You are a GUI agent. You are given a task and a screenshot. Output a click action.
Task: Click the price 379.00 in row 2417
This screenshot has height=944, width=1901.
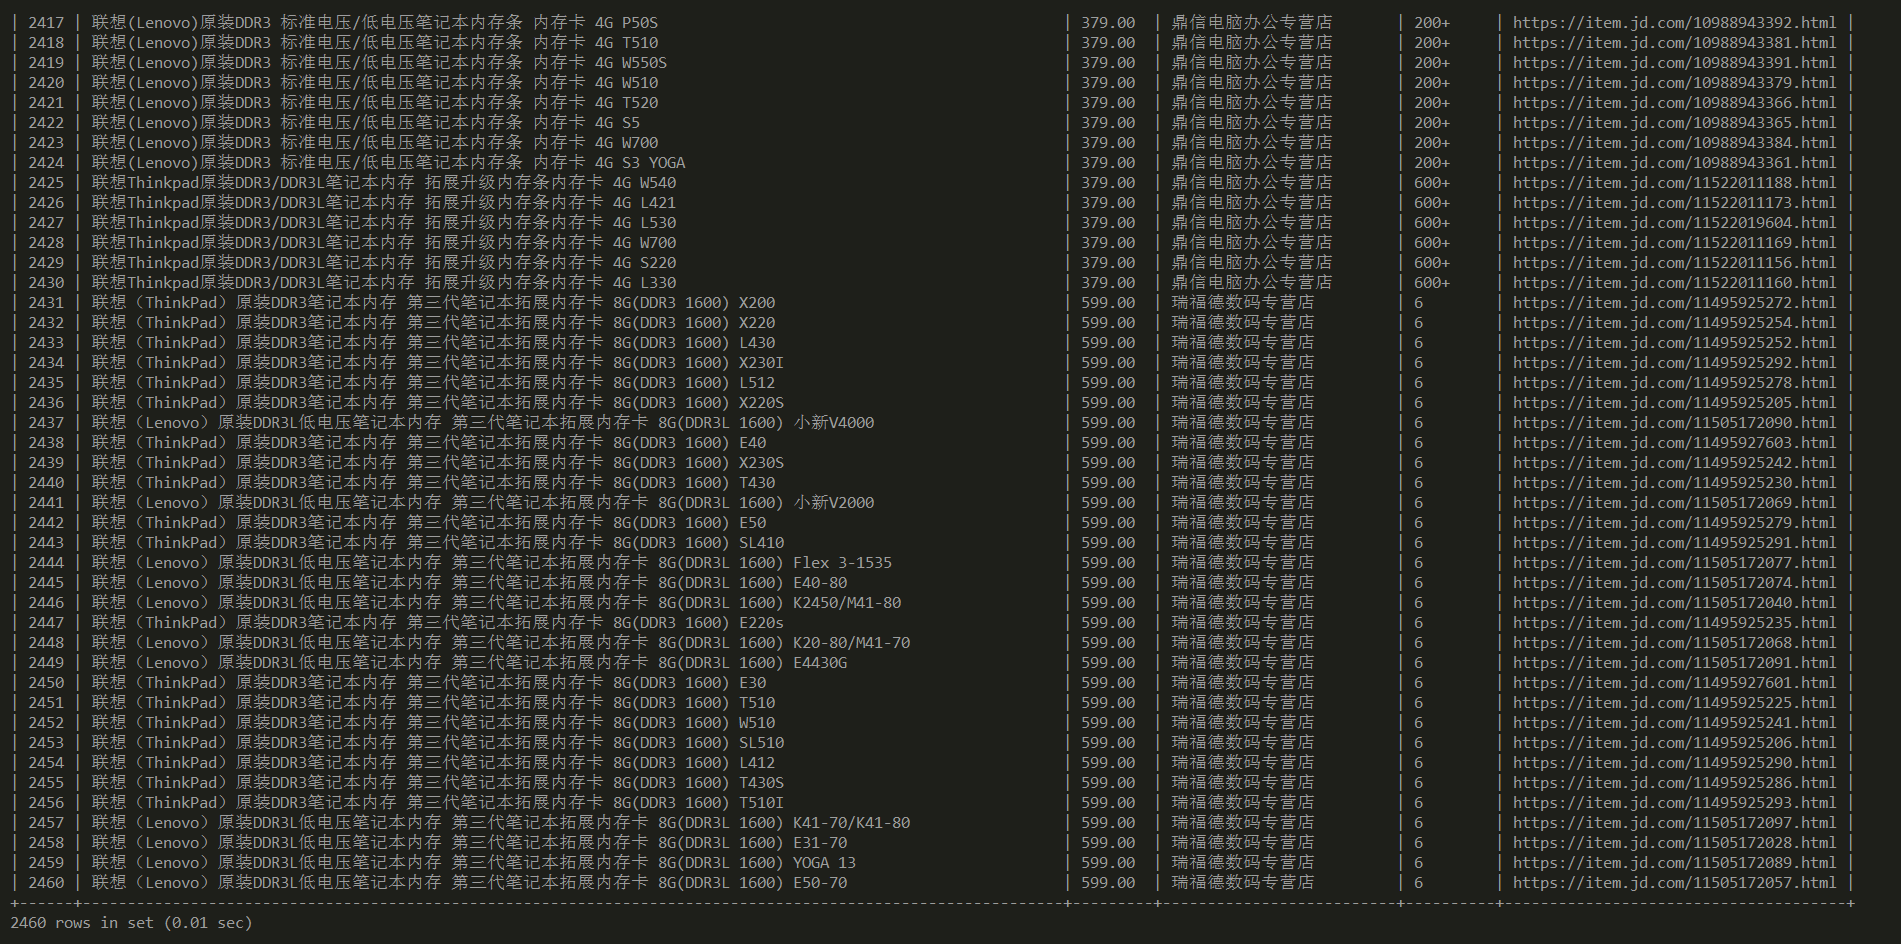pos(1108,22)
